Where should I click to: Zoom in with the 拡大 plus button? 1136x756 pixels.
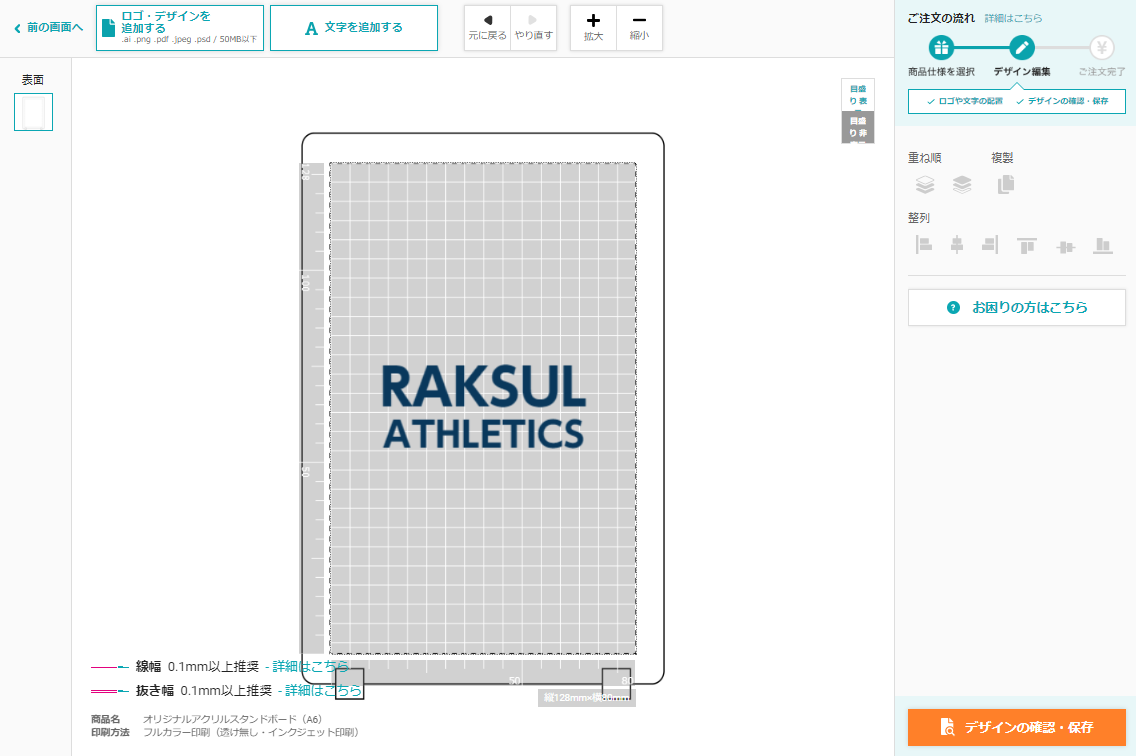tap(593, 28)
